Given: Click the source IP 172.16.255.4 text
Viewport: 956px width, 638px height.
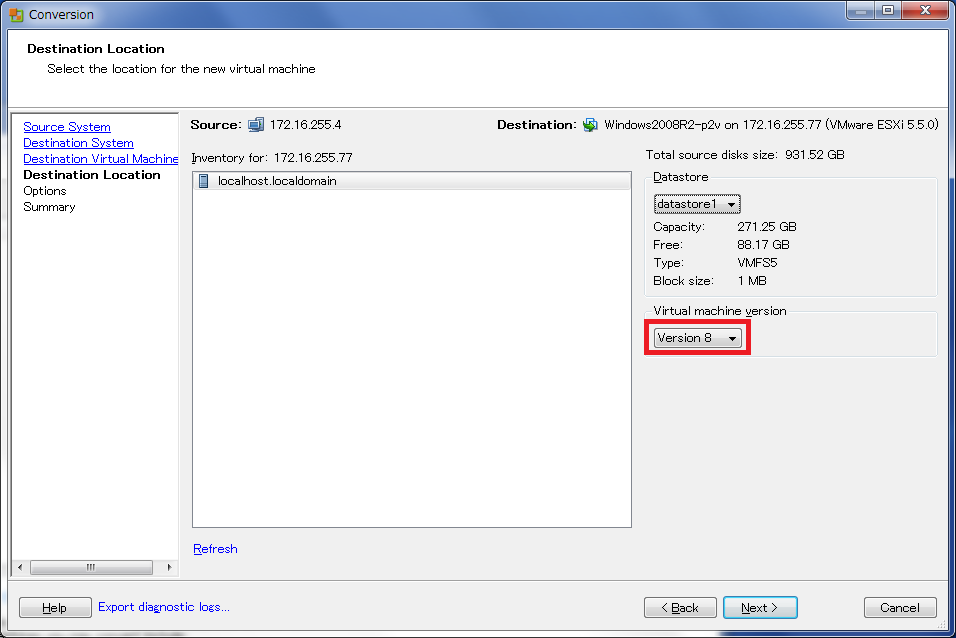Looking at the screenshot, I should coord(305,125).
